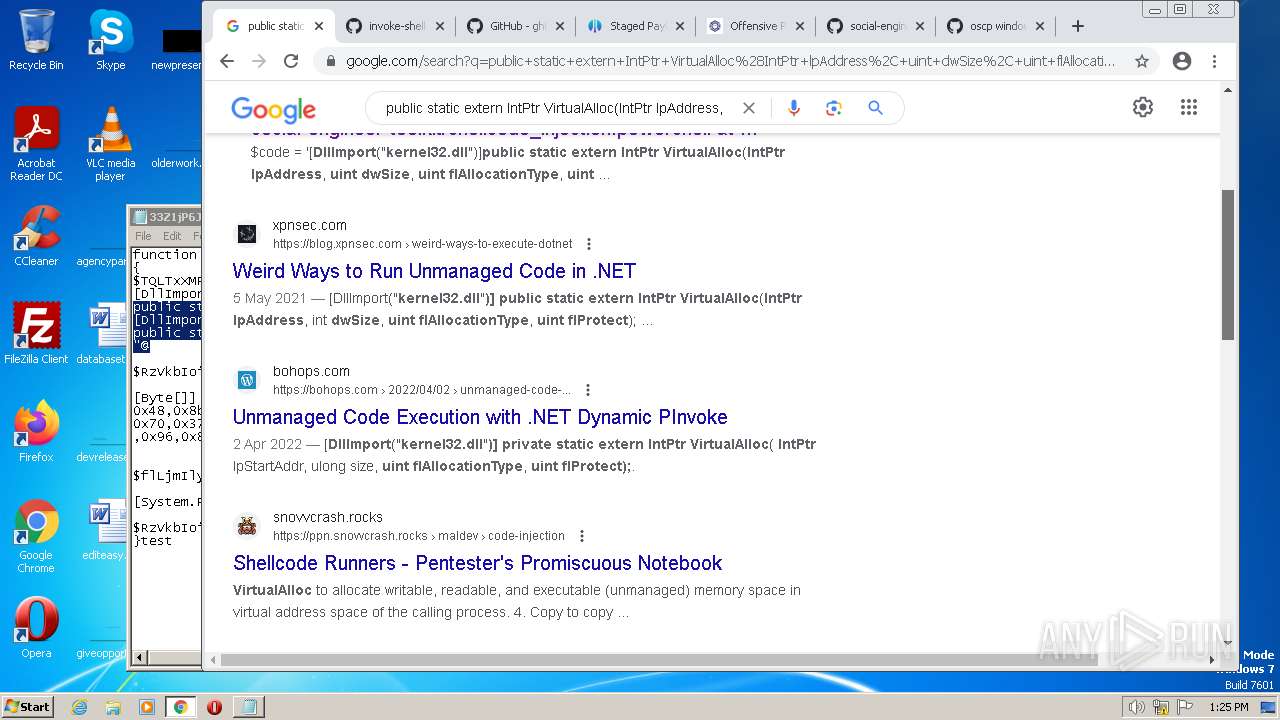Clear the Google search box text
Viewport: 1280px width, 720px height.
748,108
